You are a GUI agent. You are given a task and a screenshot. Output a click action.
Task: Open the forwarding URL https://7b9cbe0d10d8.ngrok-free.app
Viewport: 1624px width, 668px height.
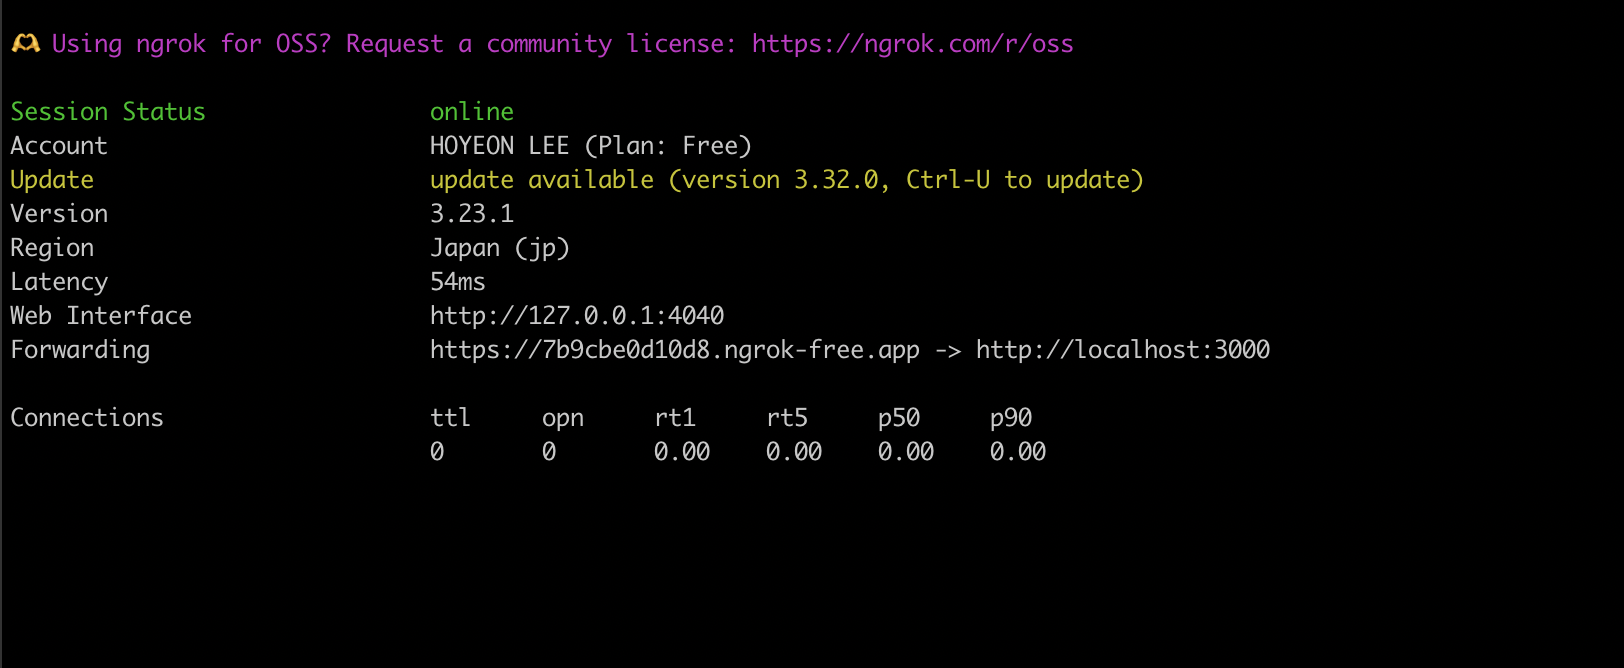coord(675,350)
